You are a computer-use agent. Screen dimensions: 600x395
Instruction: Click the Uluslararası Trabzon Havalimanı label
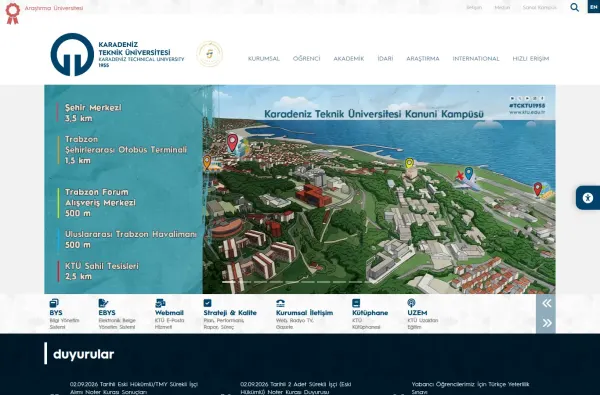click(x=130, y=239)
